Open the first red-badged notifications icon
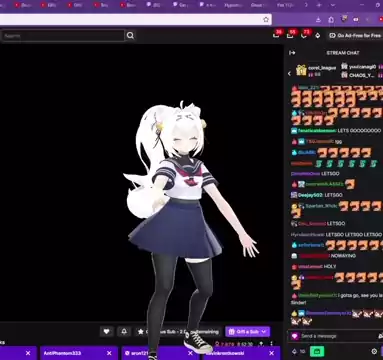 [x=277, y=34]
